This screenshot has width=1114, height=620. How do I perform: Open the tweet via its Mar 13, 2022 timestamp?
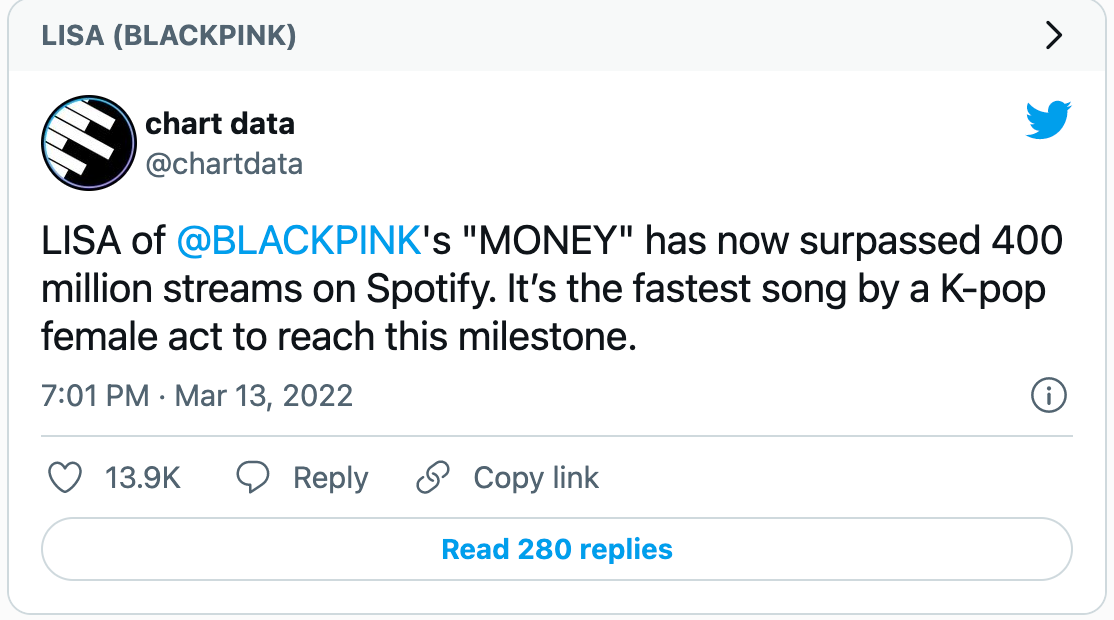(x=197, y=396)
